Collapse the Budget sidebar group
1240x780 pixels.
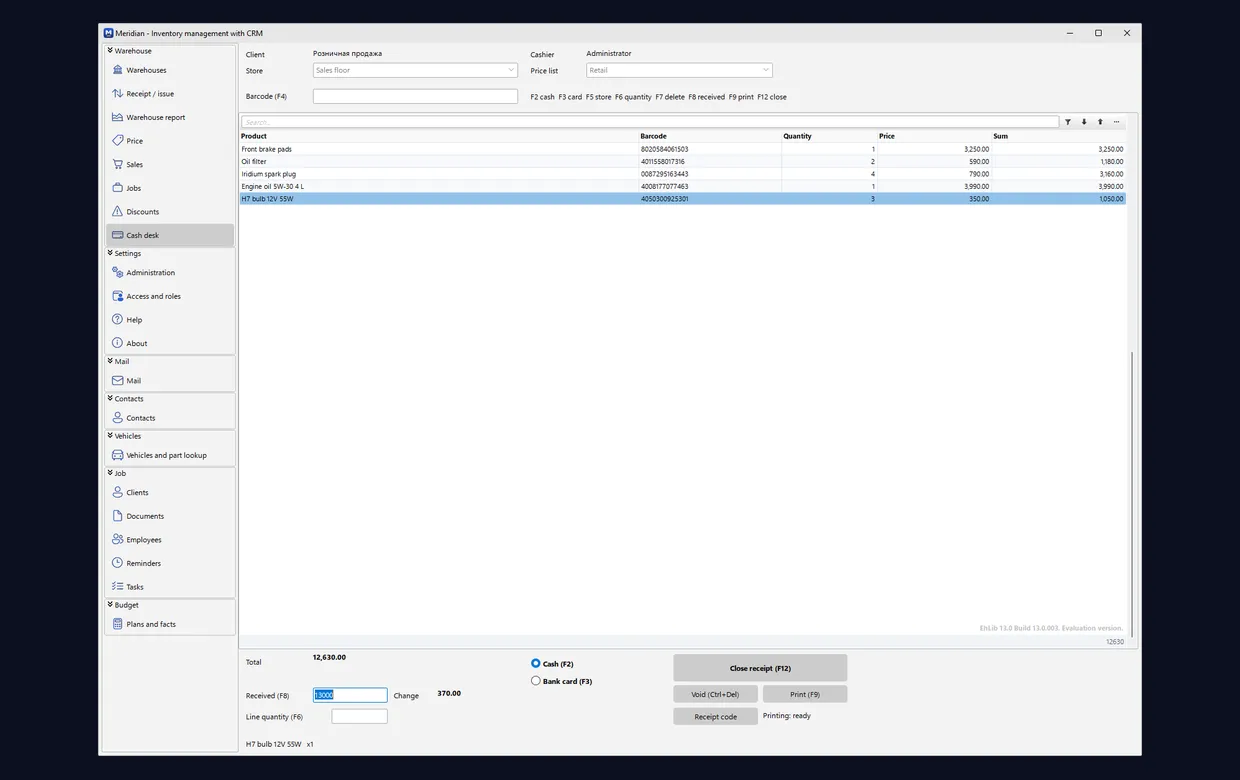[110, 605]
